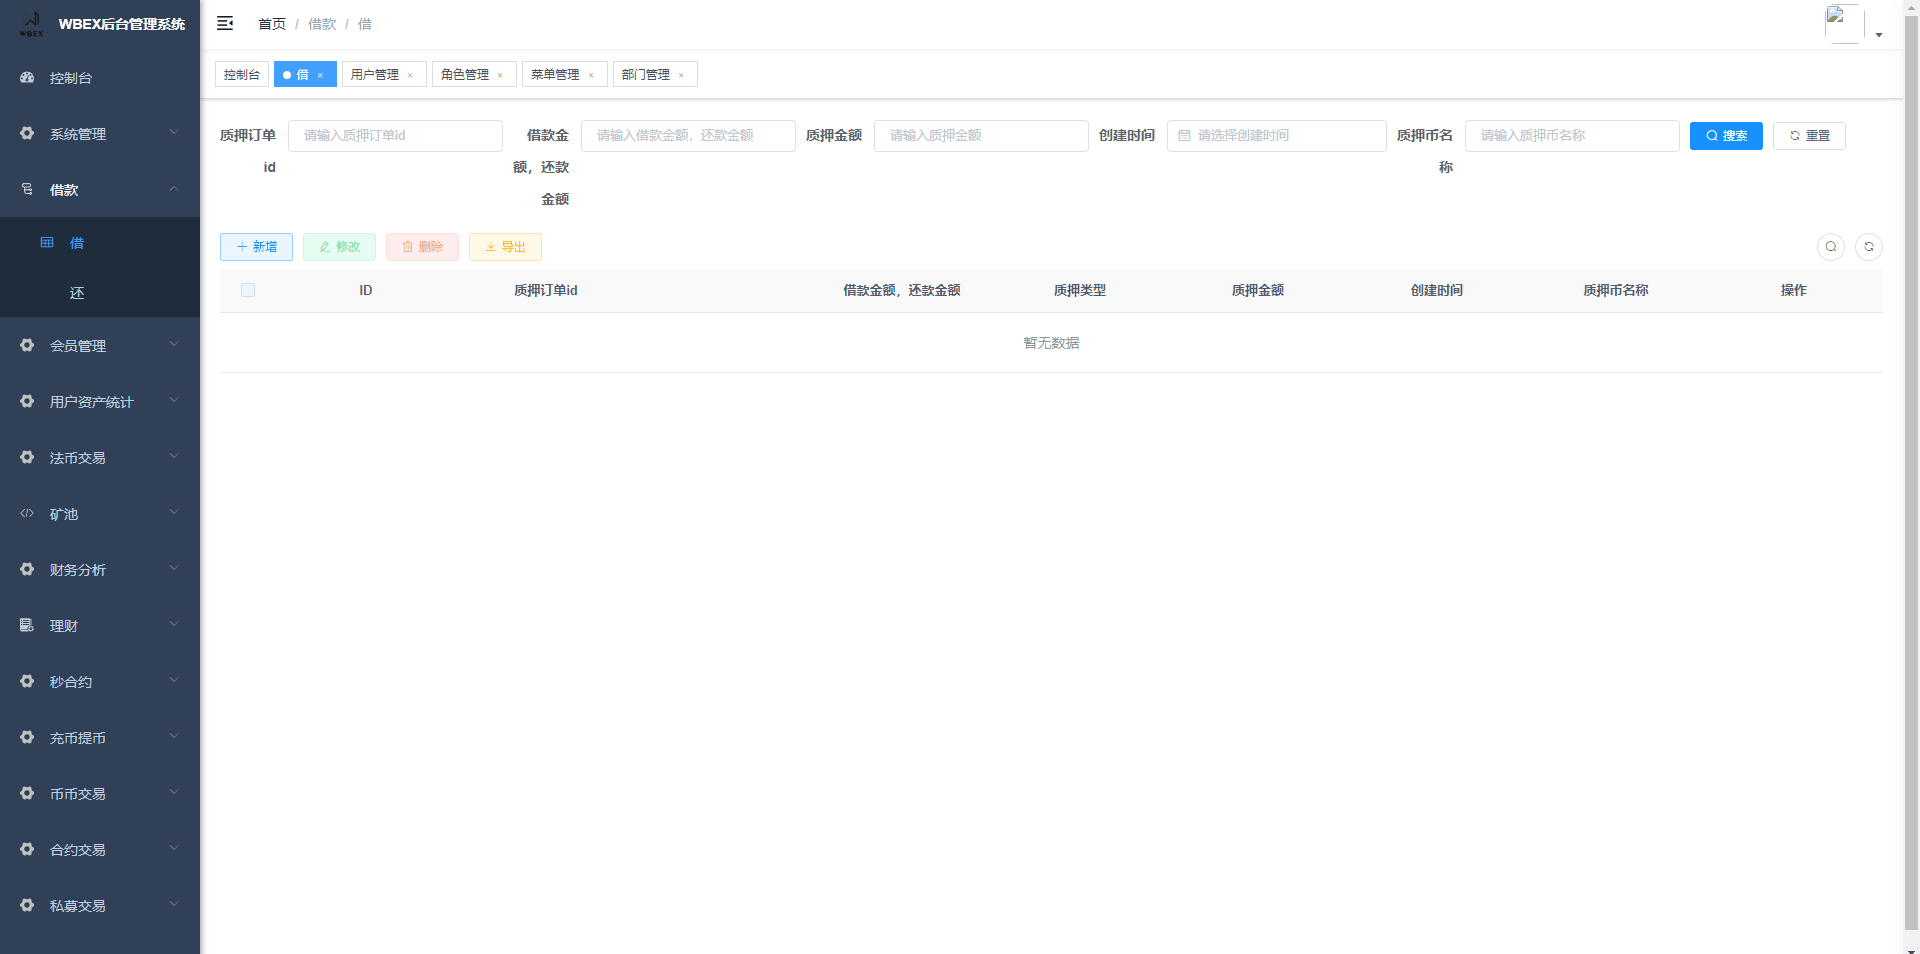1920x954 pixels.
Task: Expand the 系统管理 menu
Action: 100,134
